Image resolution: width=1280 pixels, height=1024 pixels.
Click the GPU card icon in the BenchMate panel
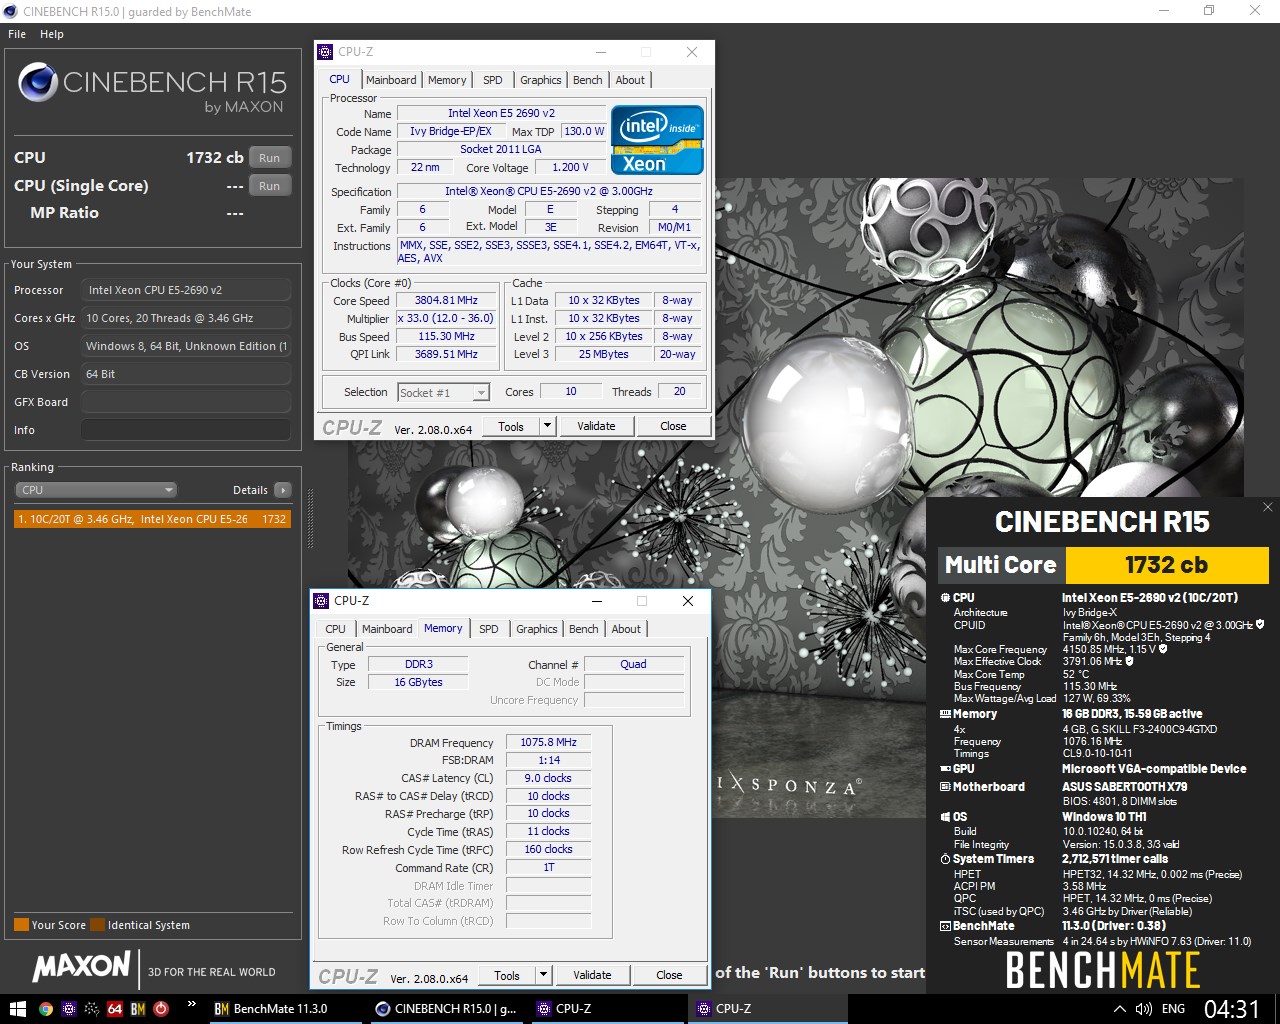coord(946,769)
